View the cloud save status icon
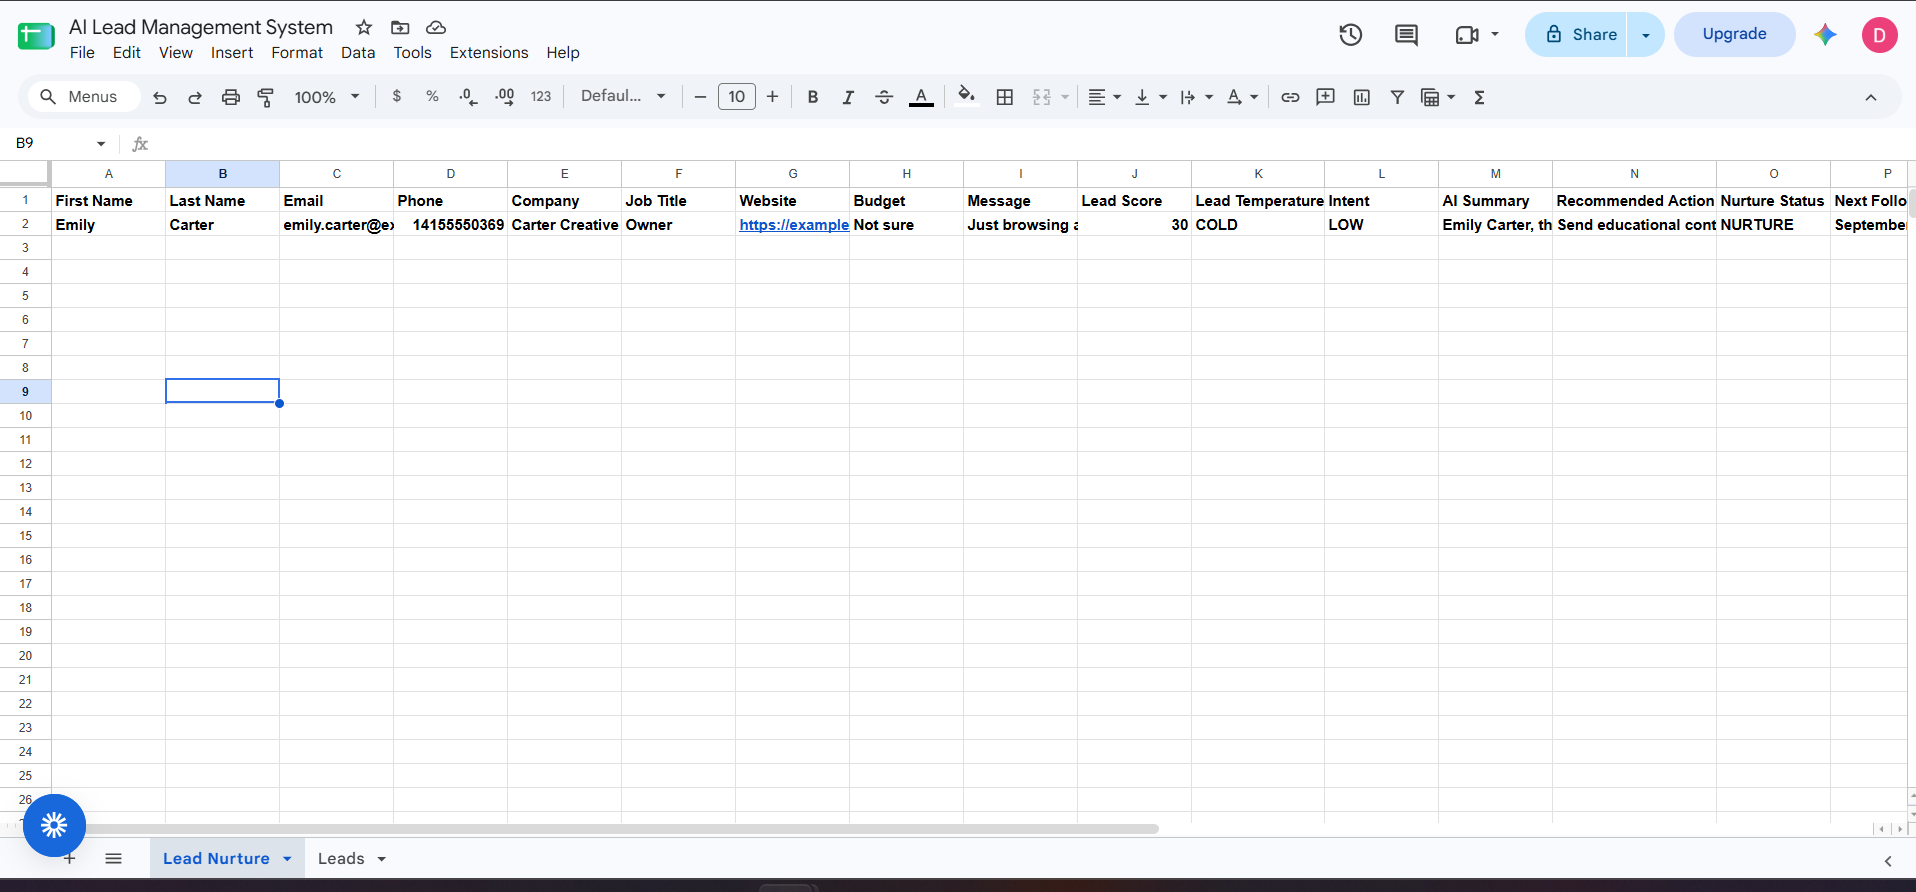Screen dimensions: 1916x892 point(436,27)
